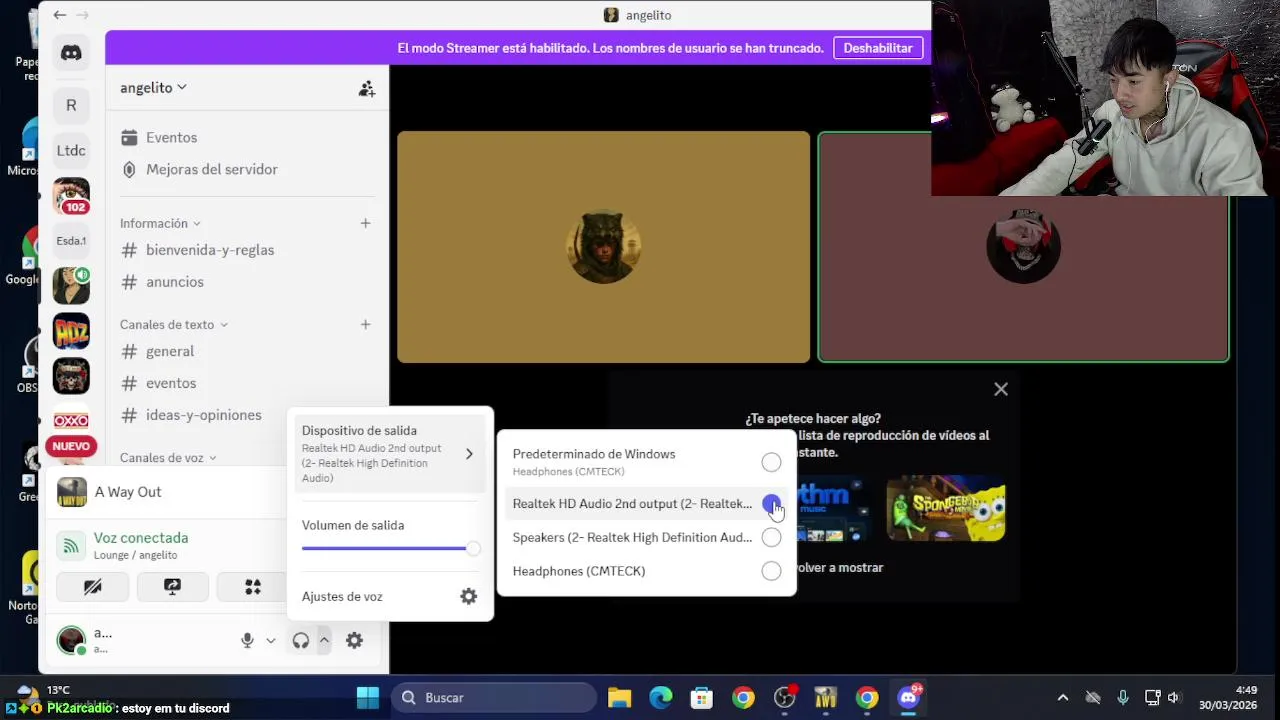Screen dimensions: 1280x720
Task: Open the OXXO server icon
Action: pyautogui.click(x=71, y=420)
